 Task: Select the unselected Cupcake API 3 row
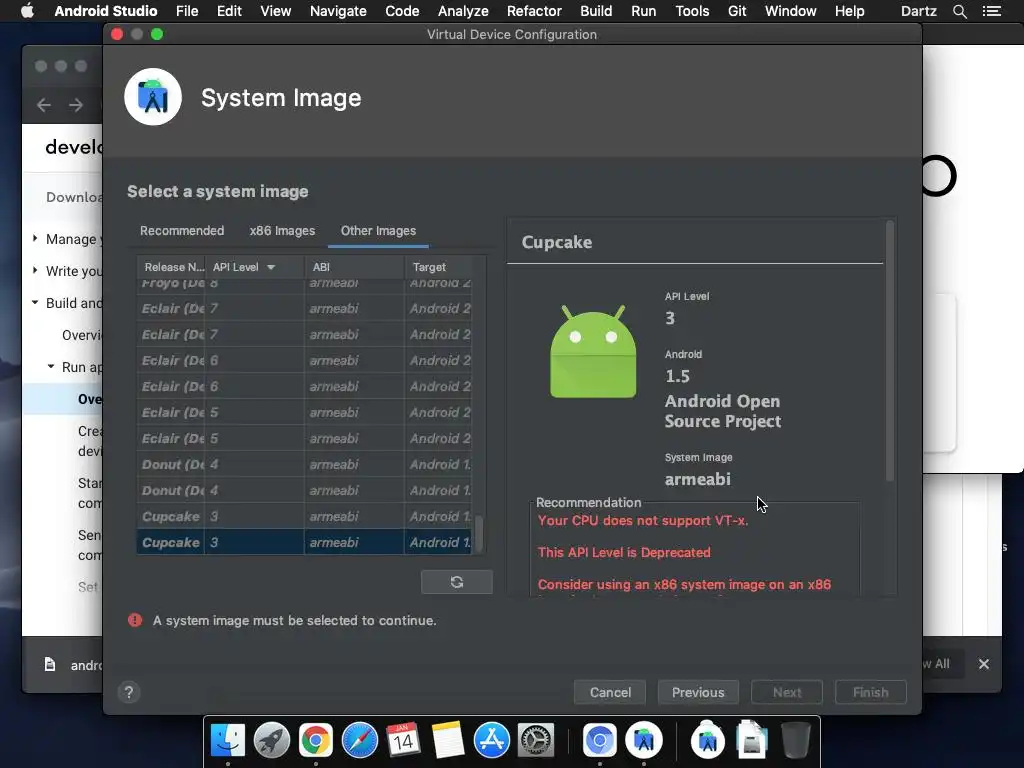pos(304,516)
